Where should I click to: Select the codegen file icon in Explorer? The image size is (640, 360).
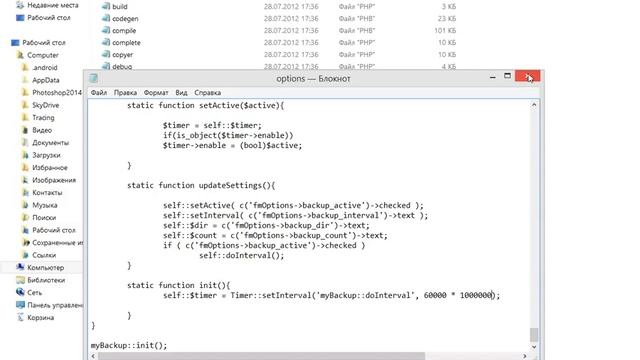point(106,18)
